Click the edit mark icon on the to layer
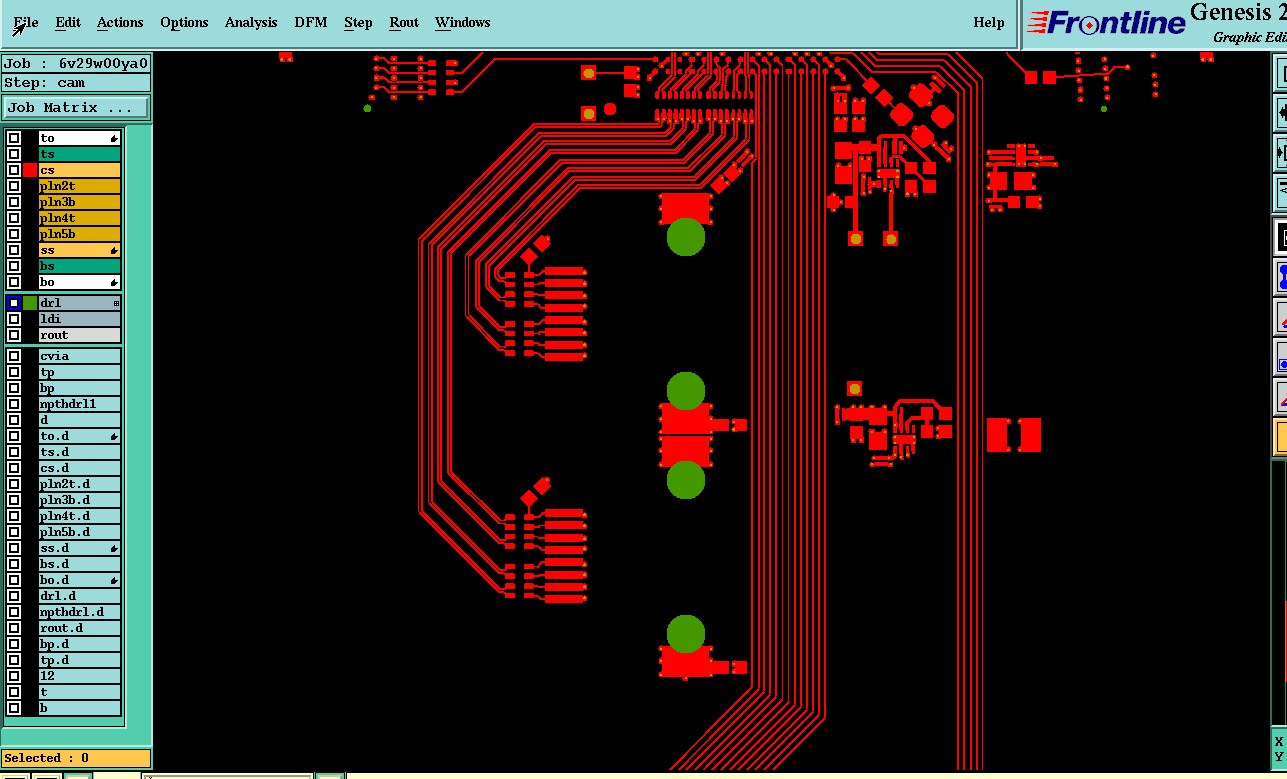Image resolution: width=1287 pixels, height=779 pixels. tap(115, 138)
